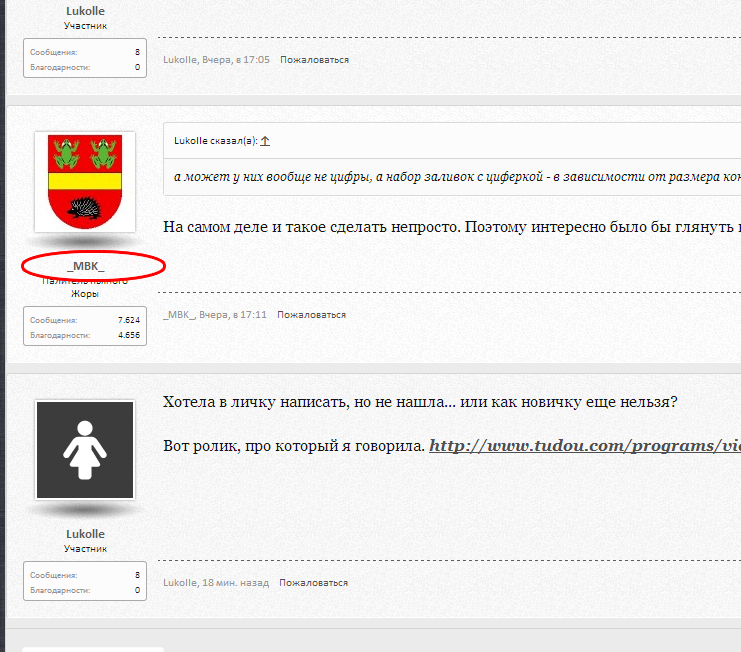Open the _MBK_ coat of arms avatar
The height and width of the screenshot is (652, 741).
click(85, 182)
